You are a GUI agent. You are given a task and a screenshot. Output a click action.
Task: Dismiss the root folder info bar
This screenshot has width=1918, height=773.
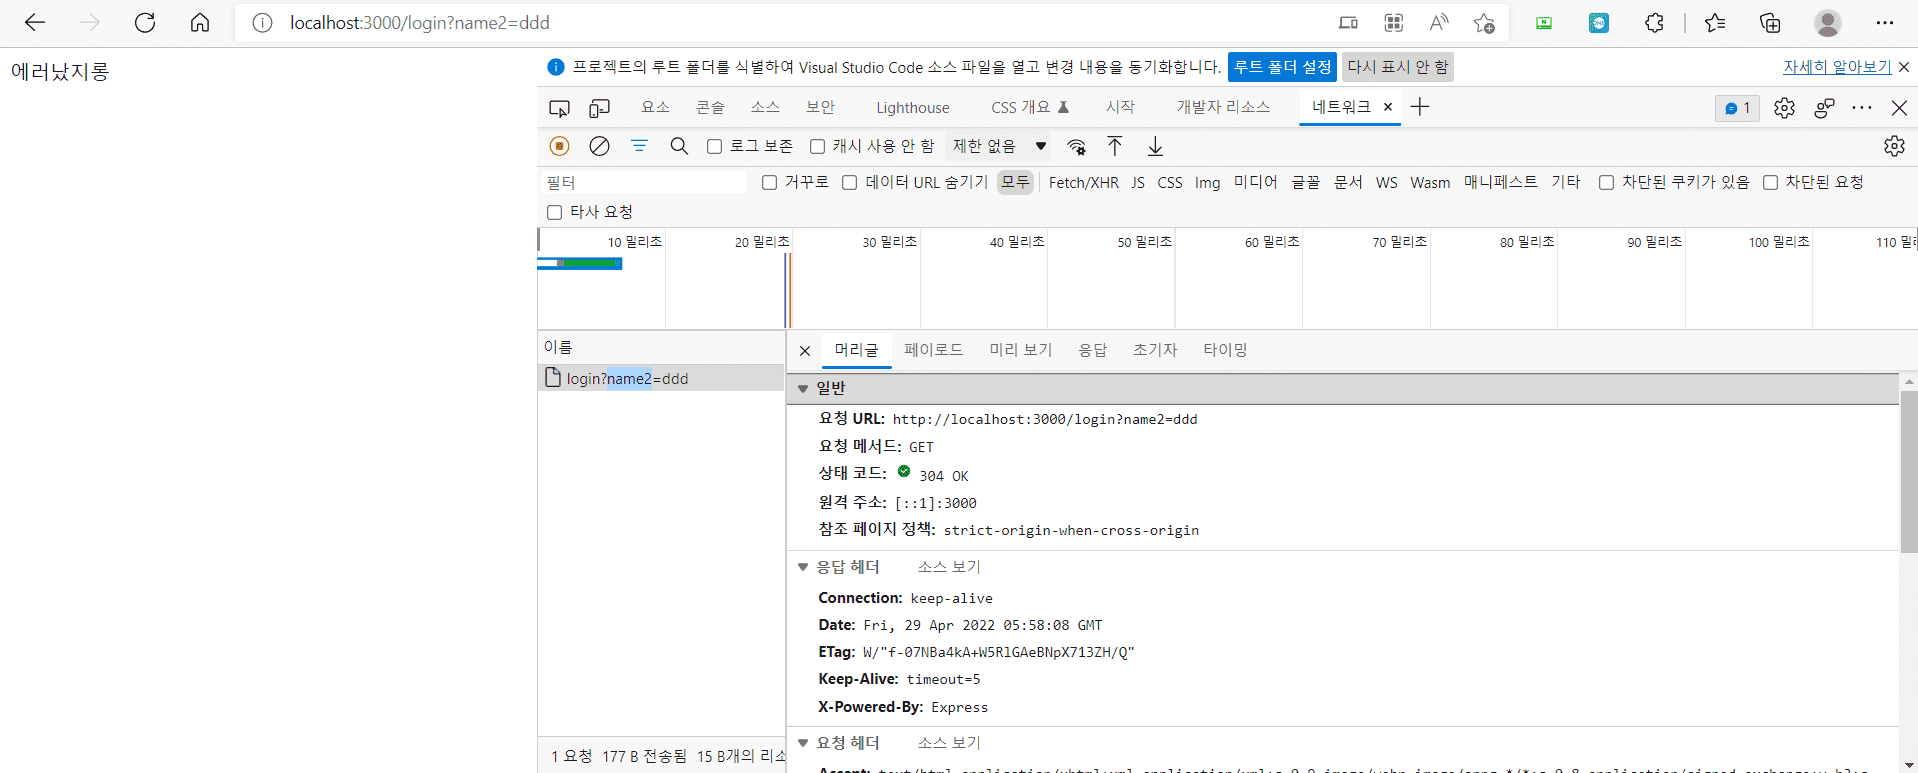(x=1904, y=67)
